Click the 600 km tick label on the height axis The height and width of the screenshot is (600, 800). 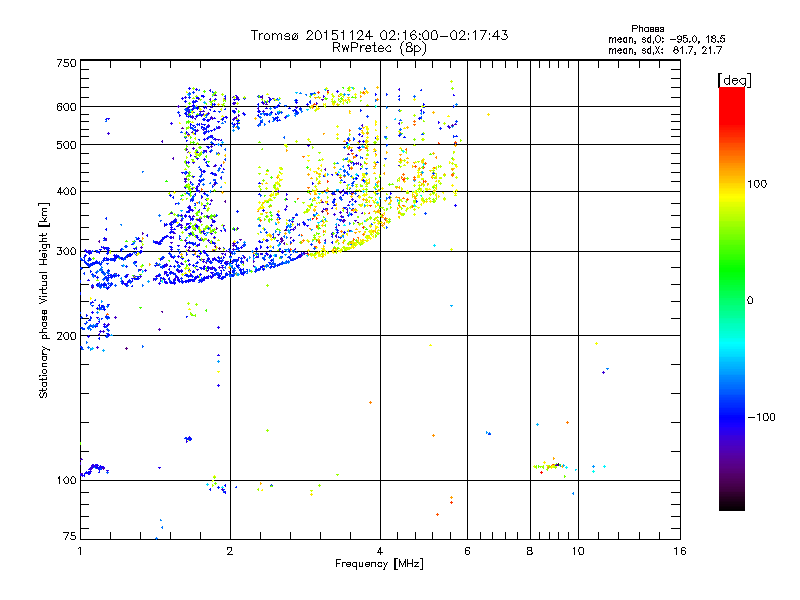[x=66, y=107]
